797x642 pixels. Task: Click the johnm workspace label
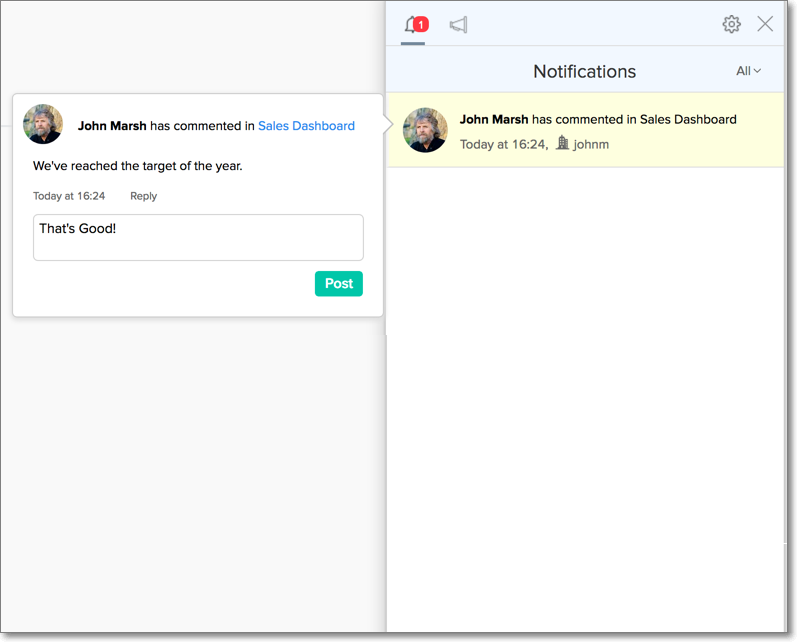click(591, 145)
